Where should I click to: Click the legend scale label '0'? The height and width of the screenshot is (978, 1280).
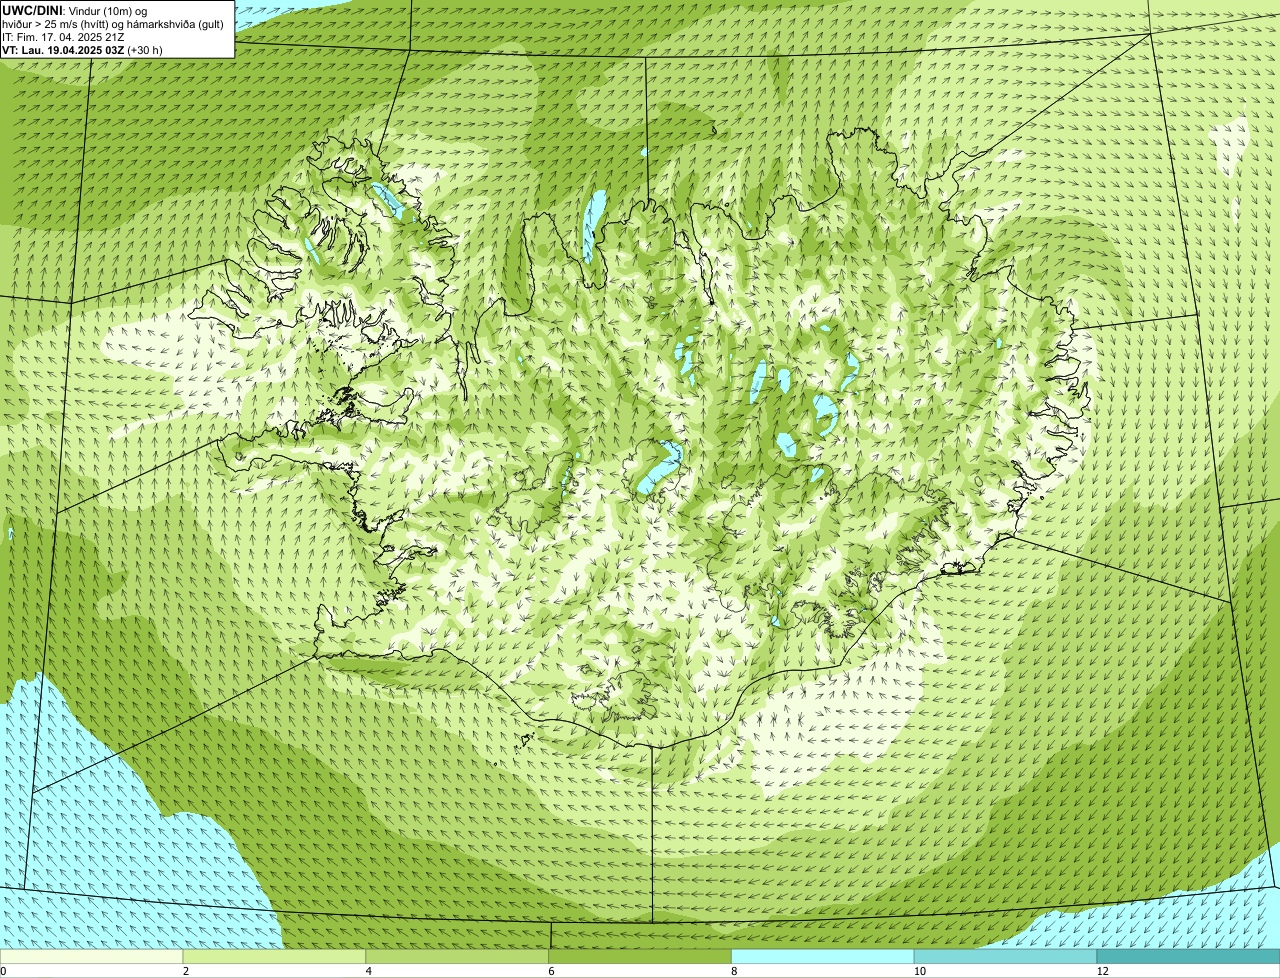tap(3, 971)
